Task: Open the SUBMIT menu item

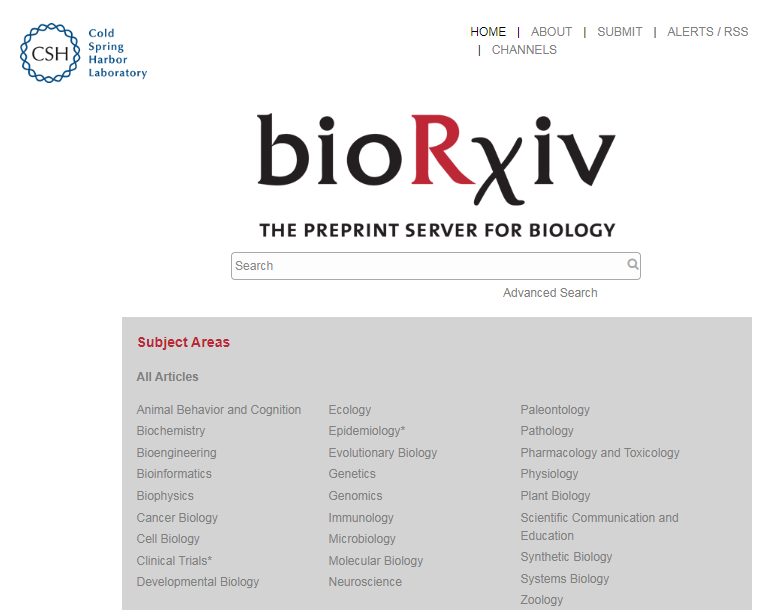Action: point(620,32)
